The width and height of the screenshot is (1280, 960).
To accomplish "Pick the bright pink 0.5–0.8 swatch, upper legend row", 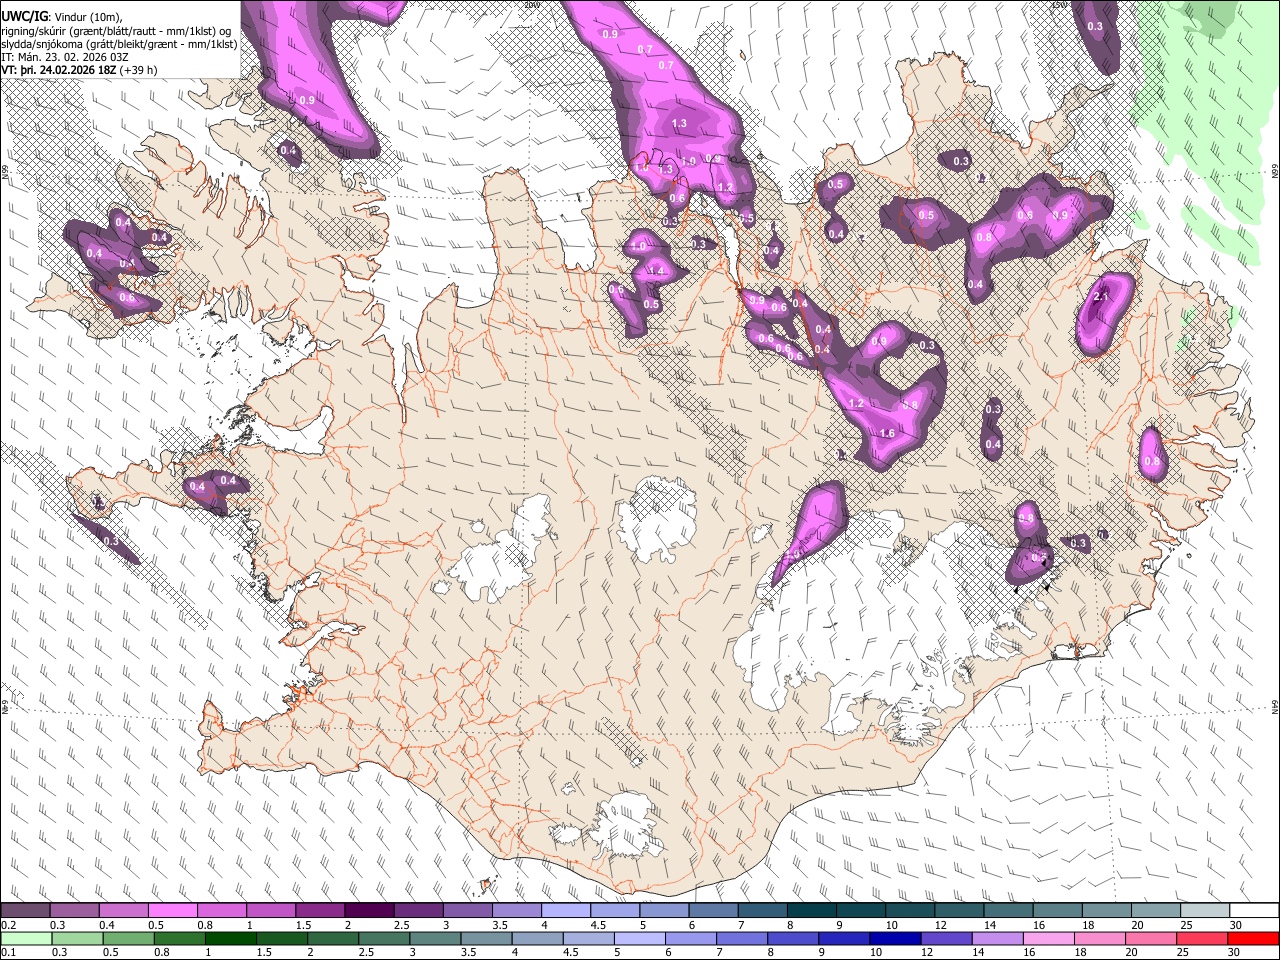I will 172,911.
